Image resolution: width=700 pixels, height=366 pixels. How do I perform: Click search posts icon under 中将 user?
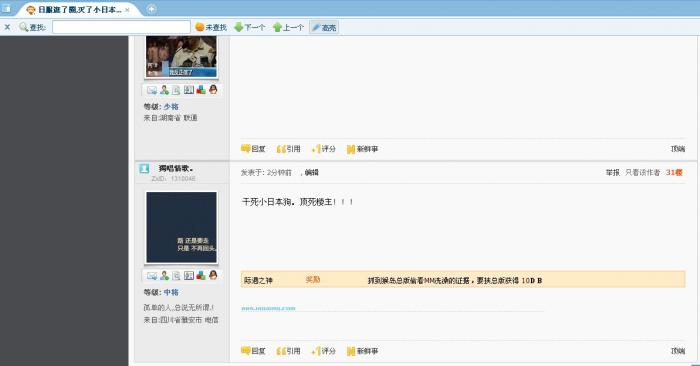pyautogui.click(x=176, y=275)
